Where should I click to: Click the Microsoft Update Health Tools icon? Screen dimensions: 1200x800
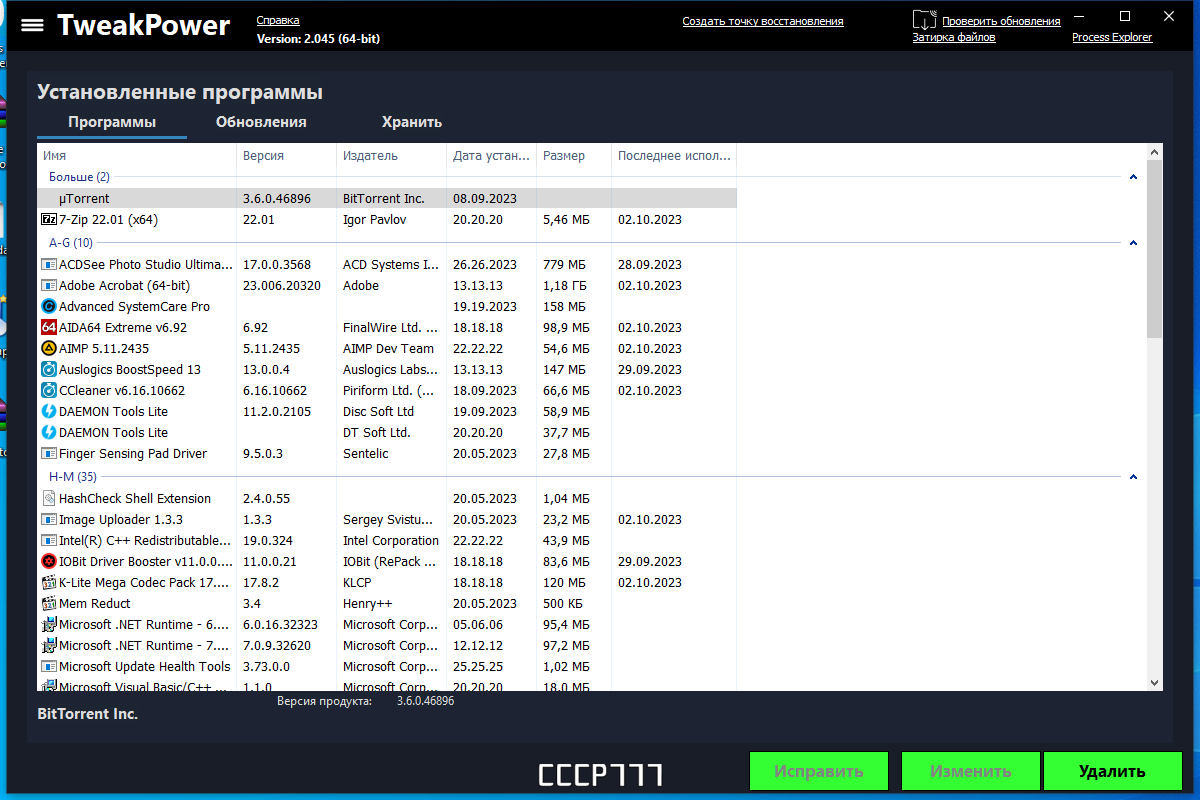pyautogui.click(x=49, y=667)
